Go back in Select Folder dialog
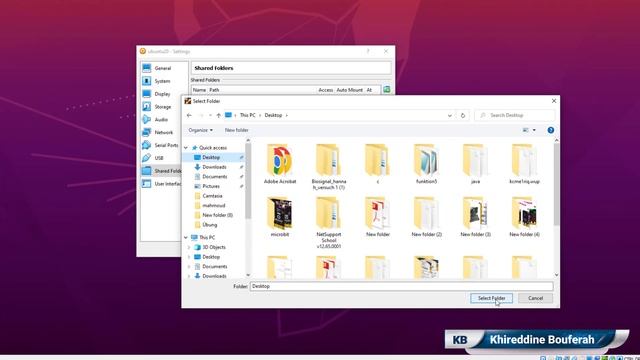640x360 pixels. click(x=189, y=116)
